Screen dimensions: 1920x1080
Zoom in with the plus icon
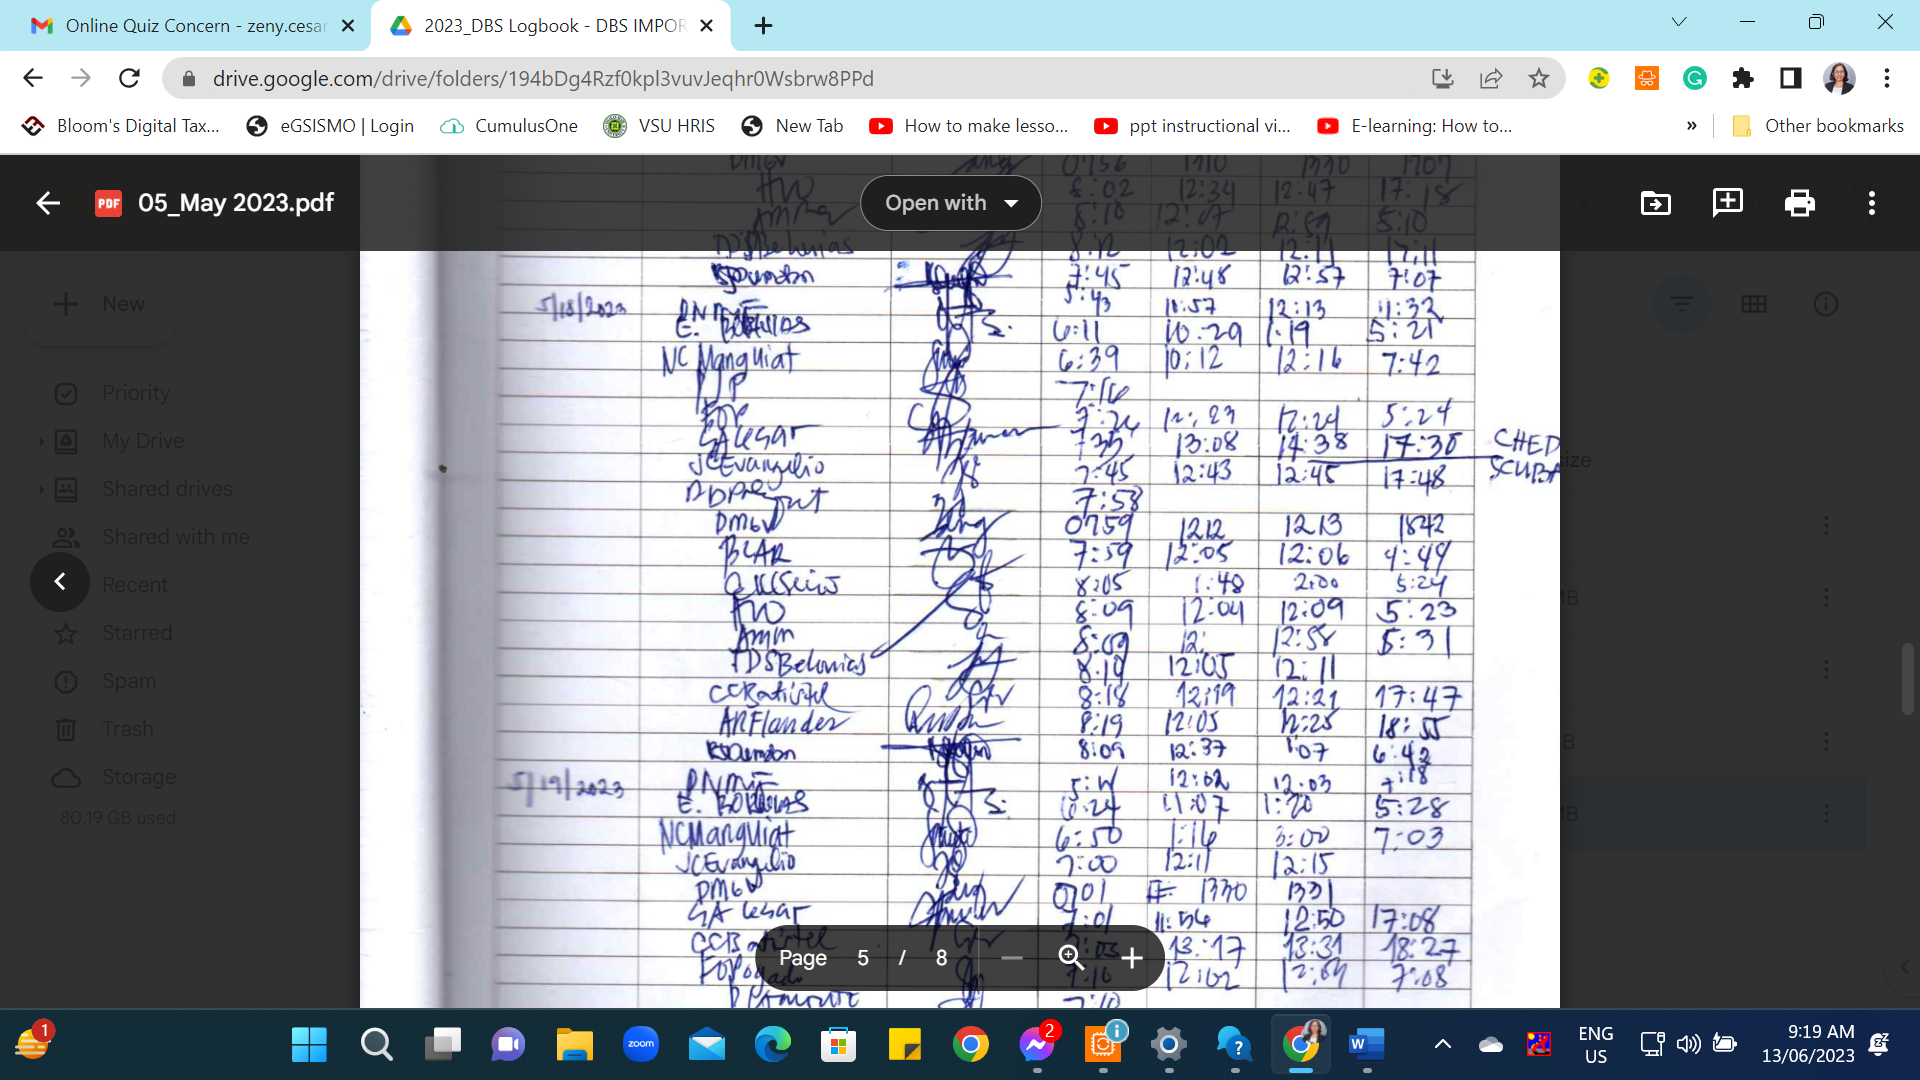click(1131, 958)
